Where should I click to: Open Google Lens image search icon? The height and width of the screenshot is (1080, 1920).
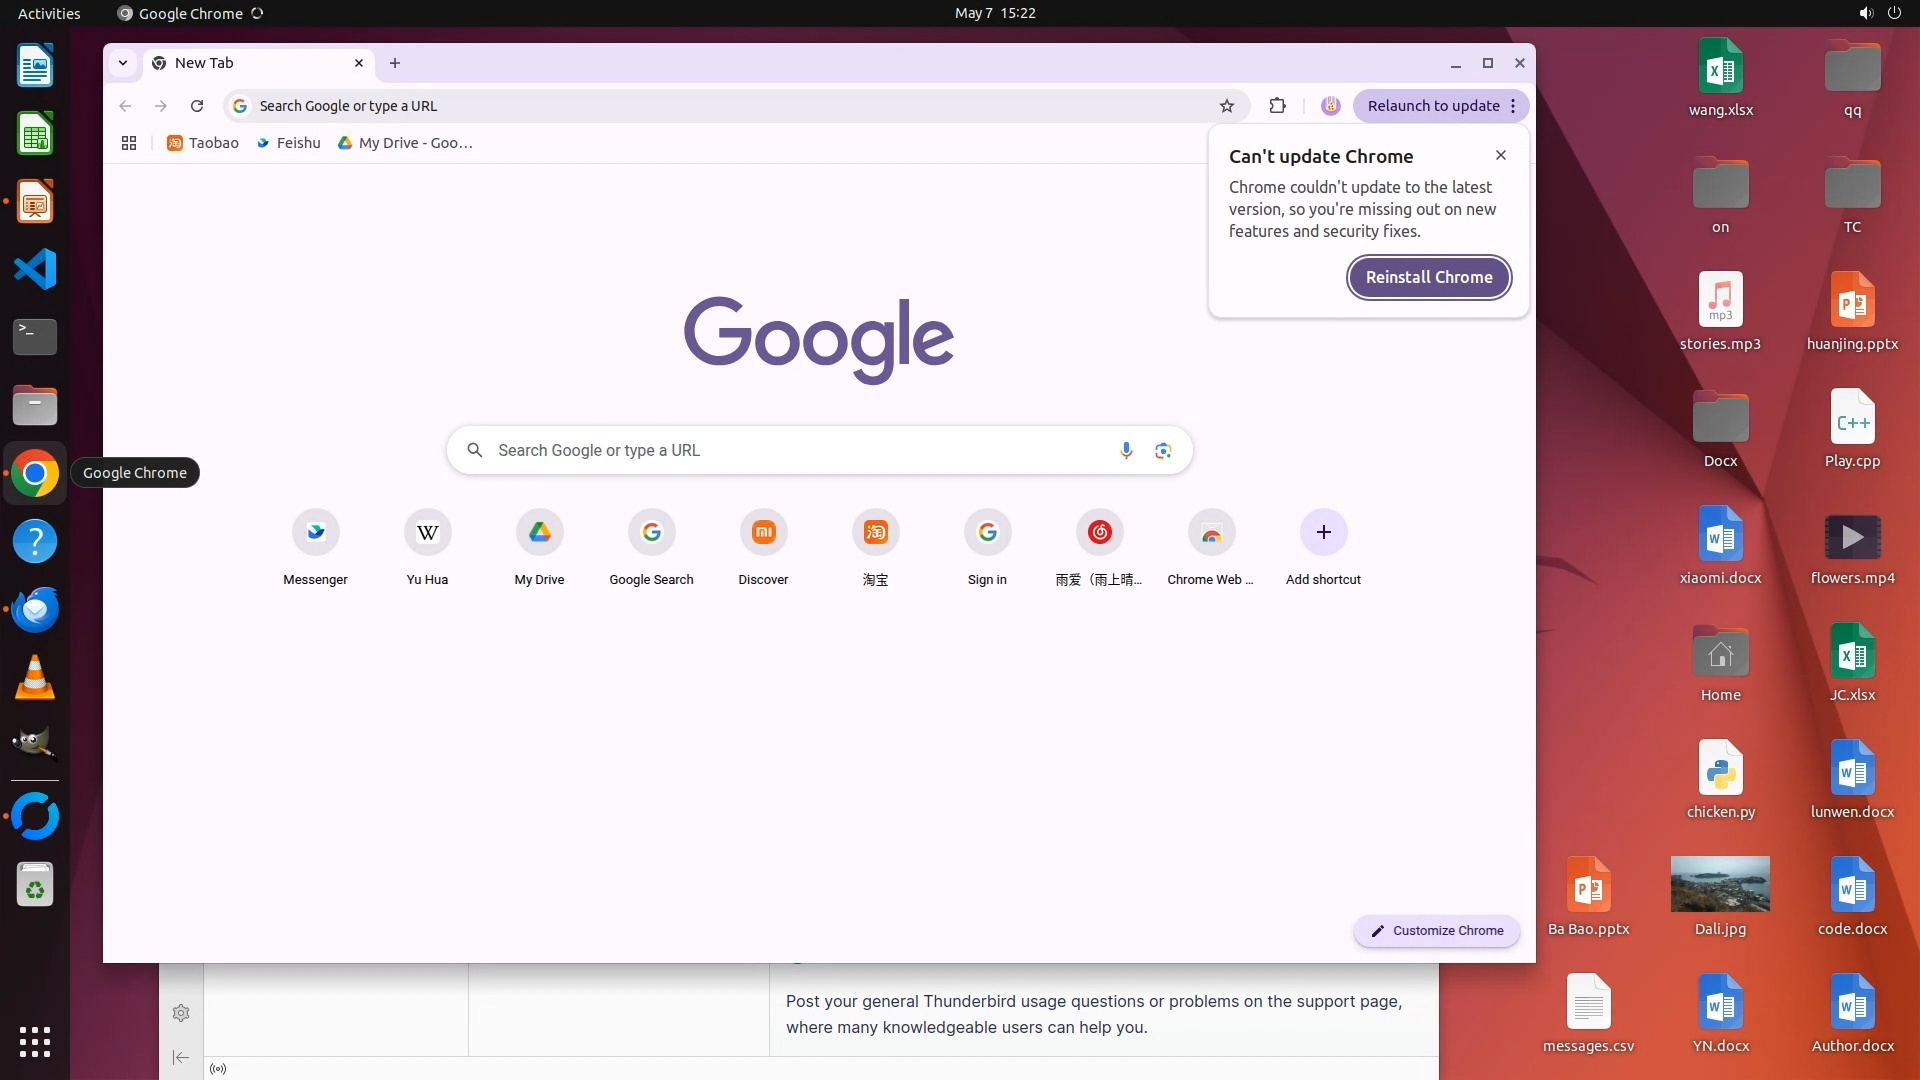1163,451
